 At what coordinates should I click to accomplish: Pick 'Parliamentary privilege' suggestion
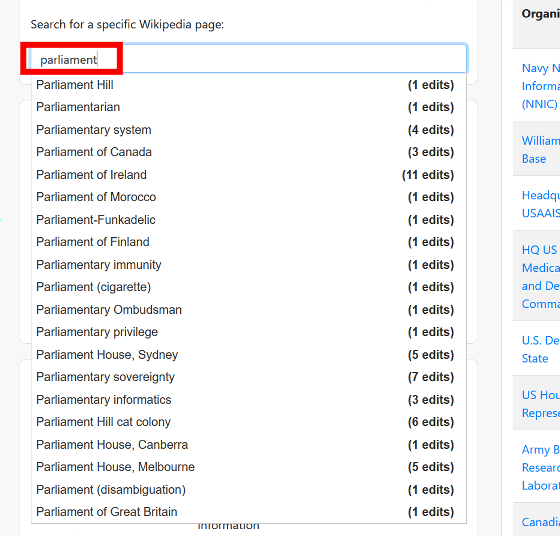pos(249,332)
